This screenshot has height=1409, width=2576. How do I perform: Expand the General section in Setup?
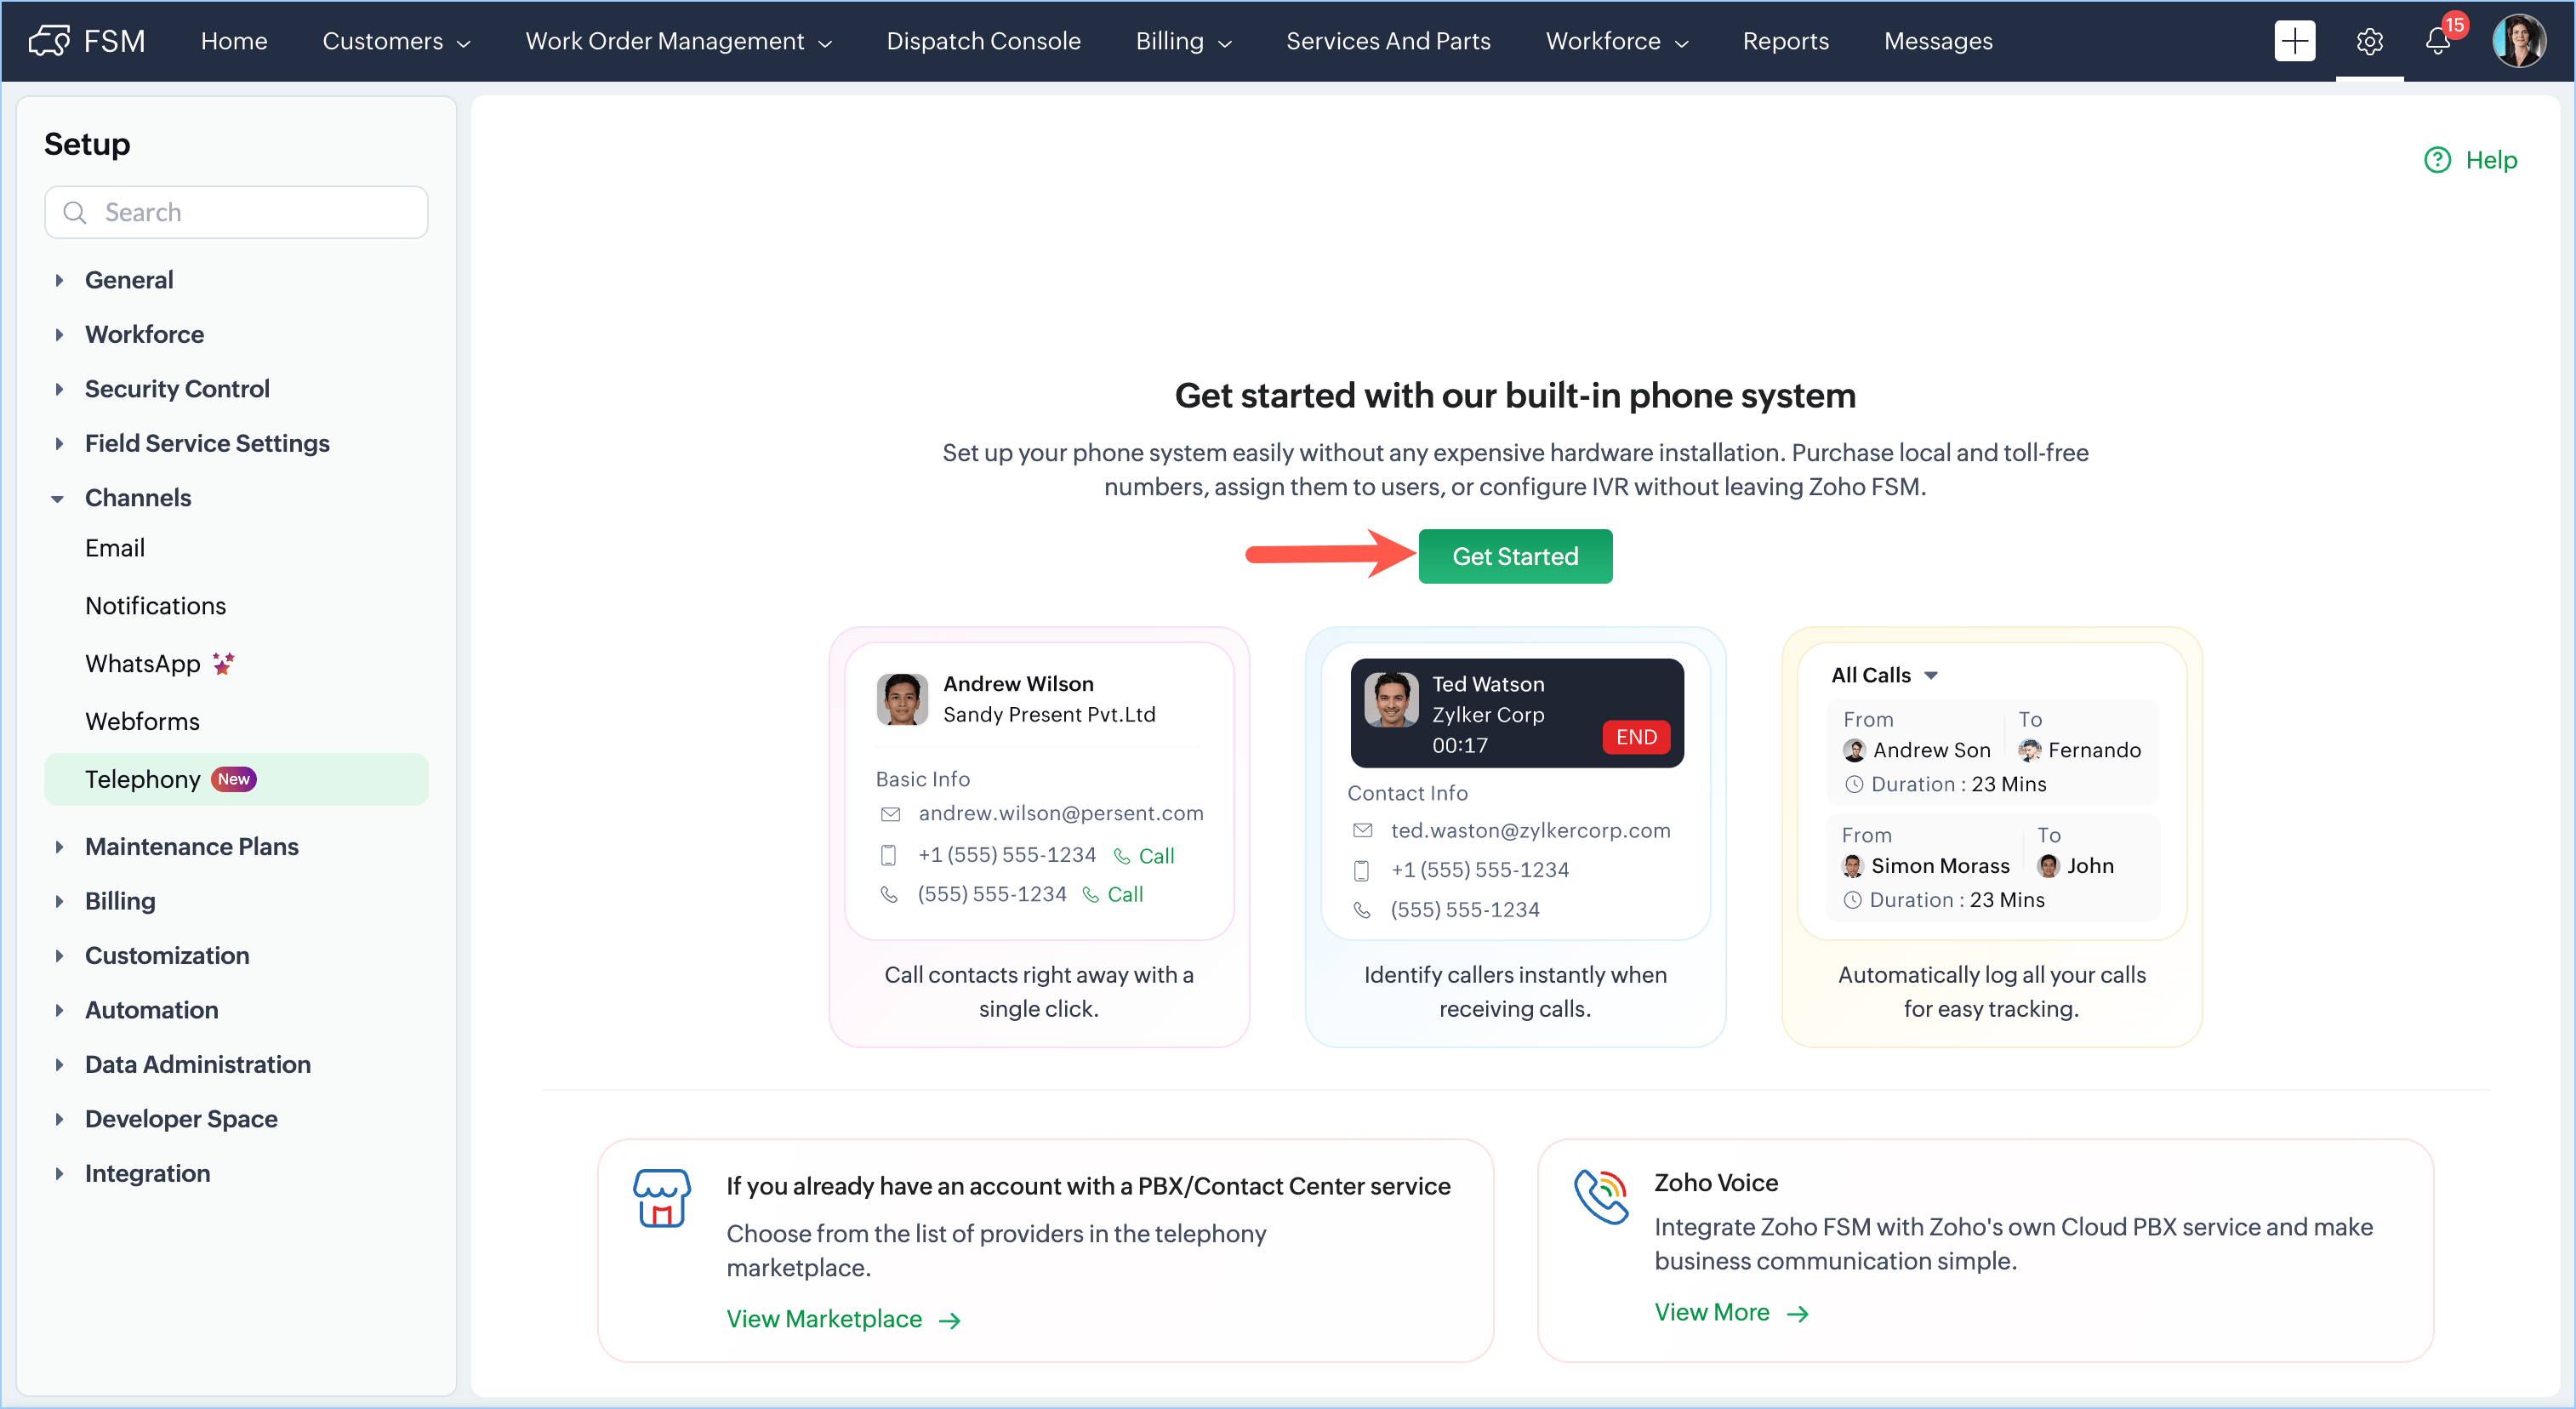tap(59, 280)
